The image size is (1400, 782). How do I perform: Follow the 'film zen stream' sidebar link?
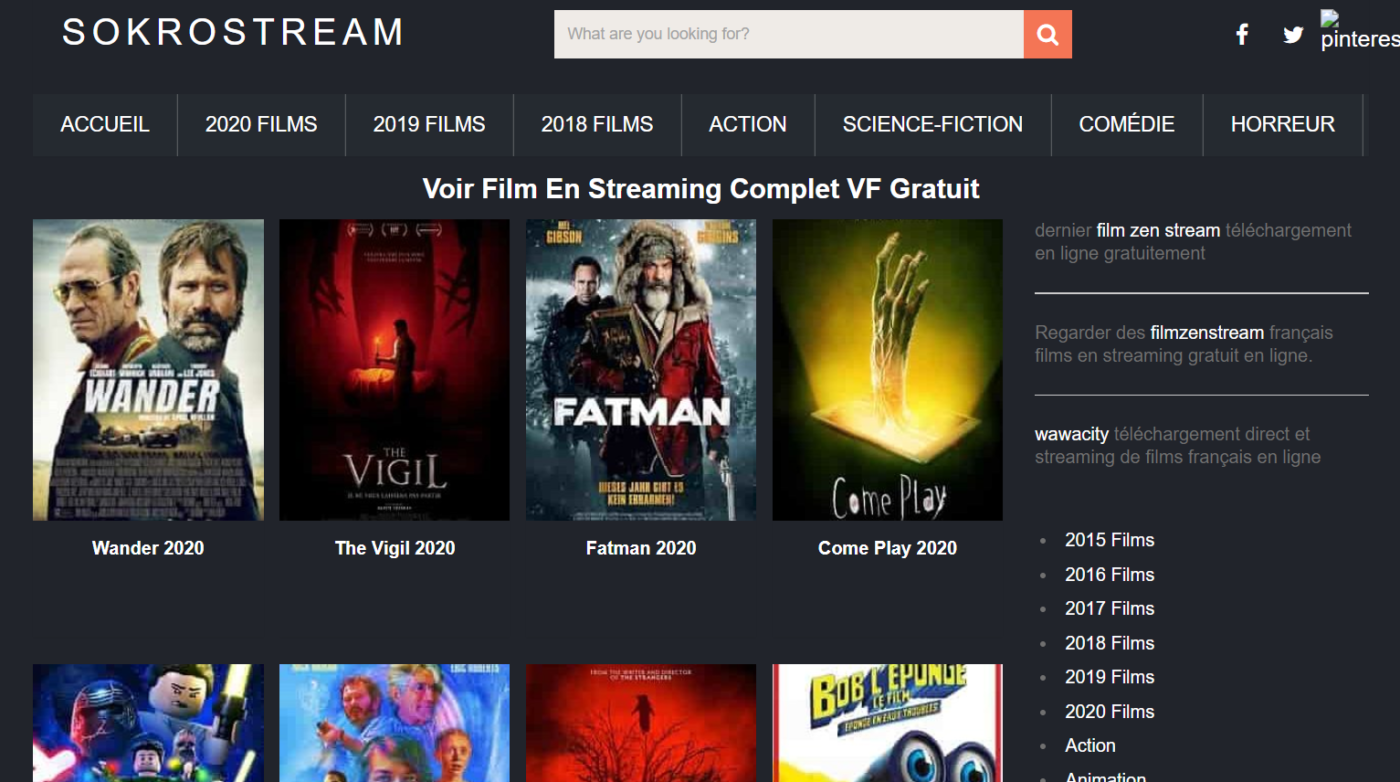click(1158, 230)
